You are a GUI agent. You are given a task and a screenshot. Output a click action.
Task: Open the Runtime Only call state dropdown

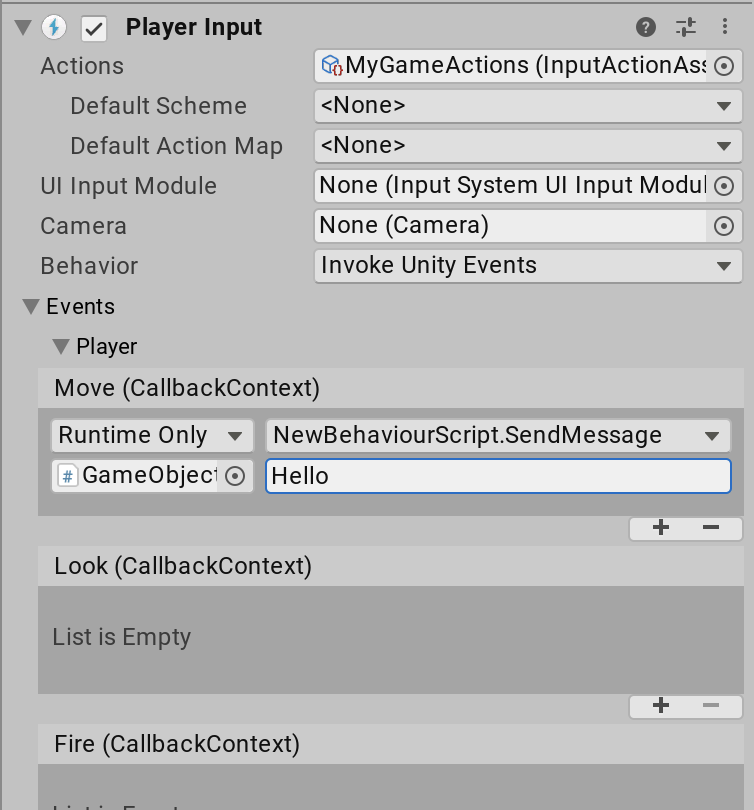click(151, 436)
